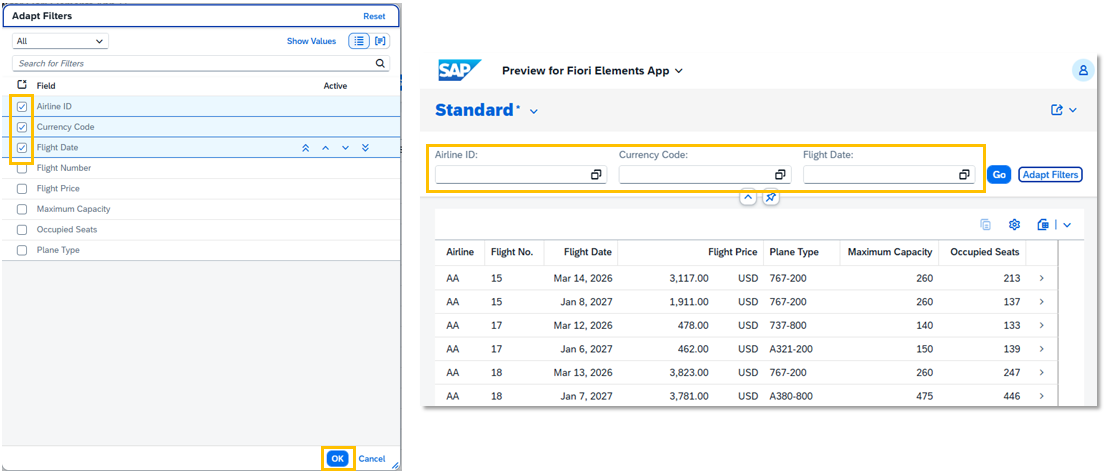Expand the Standard variant dropdown
Viewport: 1104px width, 474px height.
pyautogui.click(x=534, y=111)
